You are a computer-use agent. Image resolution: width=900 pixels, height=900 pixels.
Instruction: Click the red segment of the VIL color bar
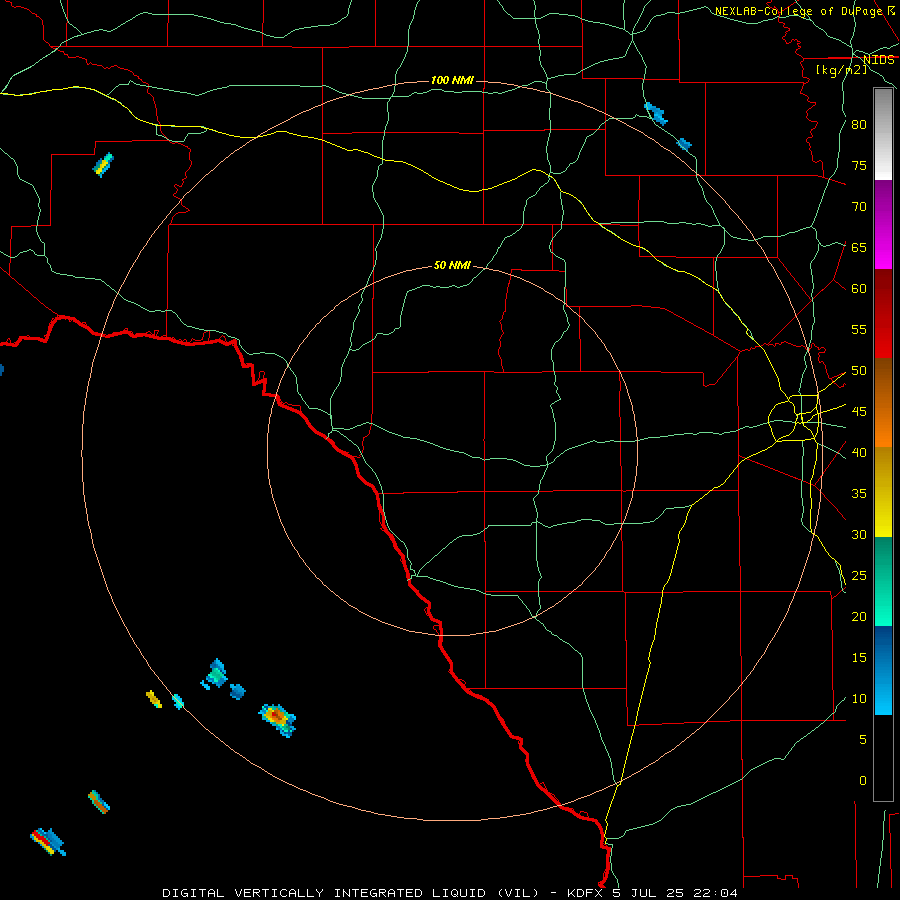tap(883, 315)
